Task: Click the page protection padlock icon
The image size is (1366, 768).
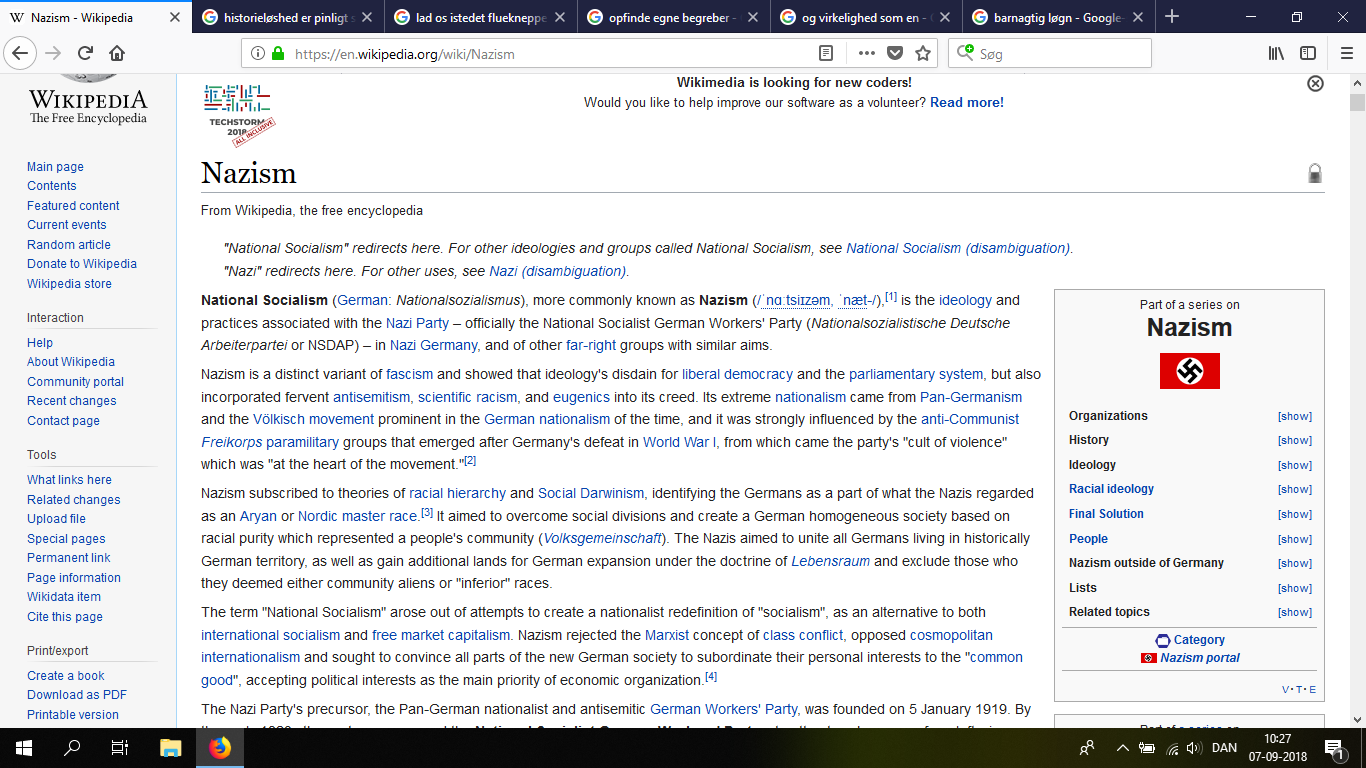Action: (x=1315, y=174)
